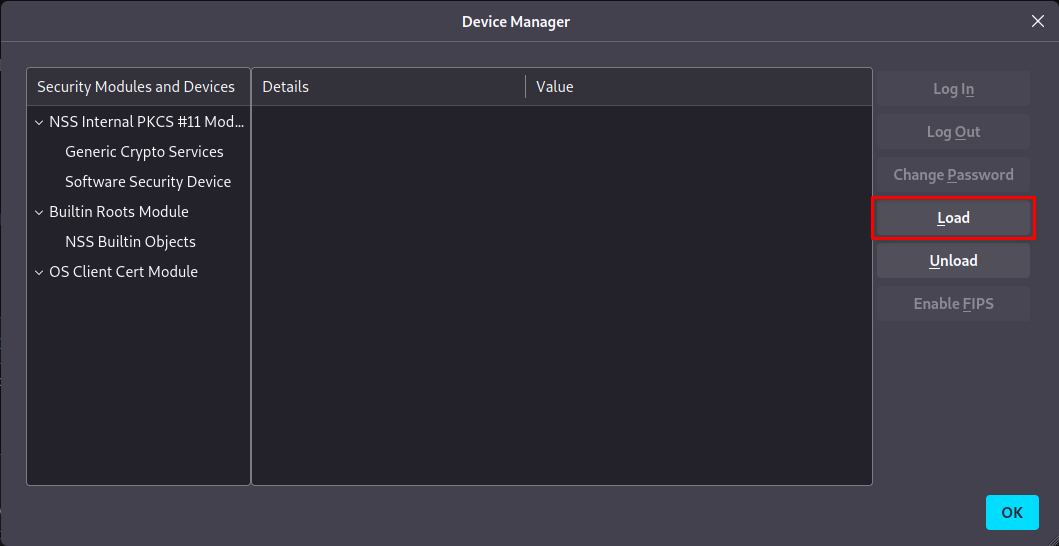Click Security Modules and Devices column header
Viewport: 1059px width, 546px height.
click(137, 87)
